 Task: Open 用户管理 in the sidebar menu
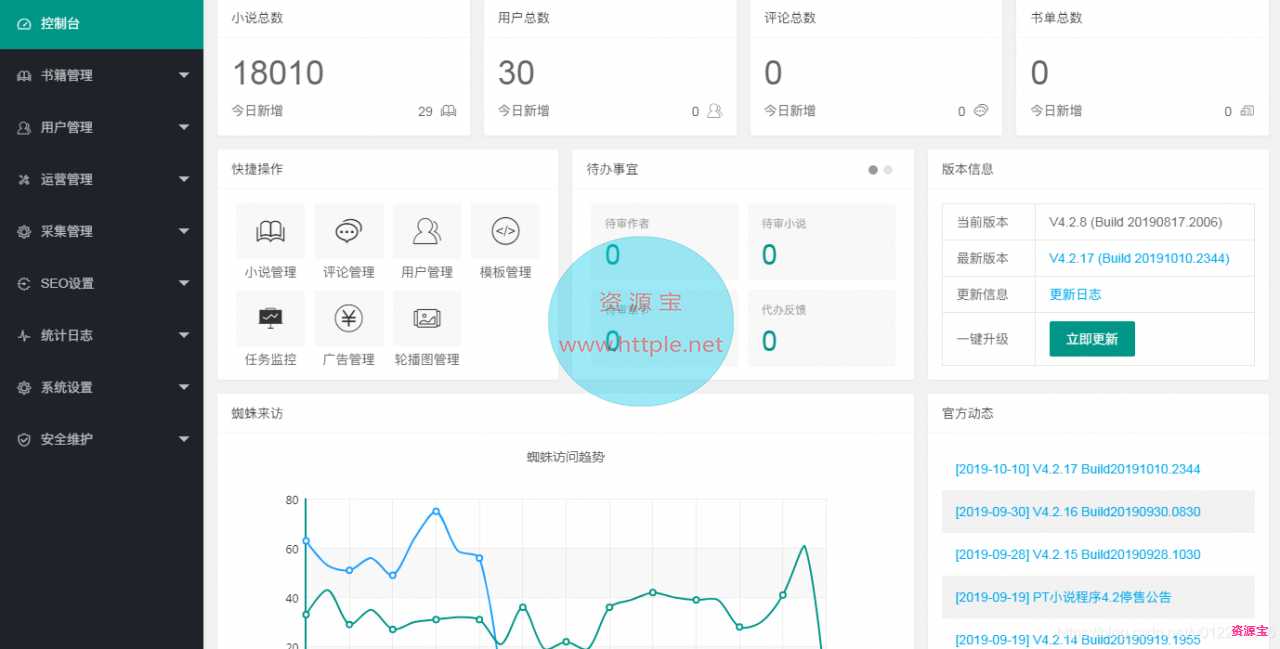pyautogui.click(x=101, y=128)
